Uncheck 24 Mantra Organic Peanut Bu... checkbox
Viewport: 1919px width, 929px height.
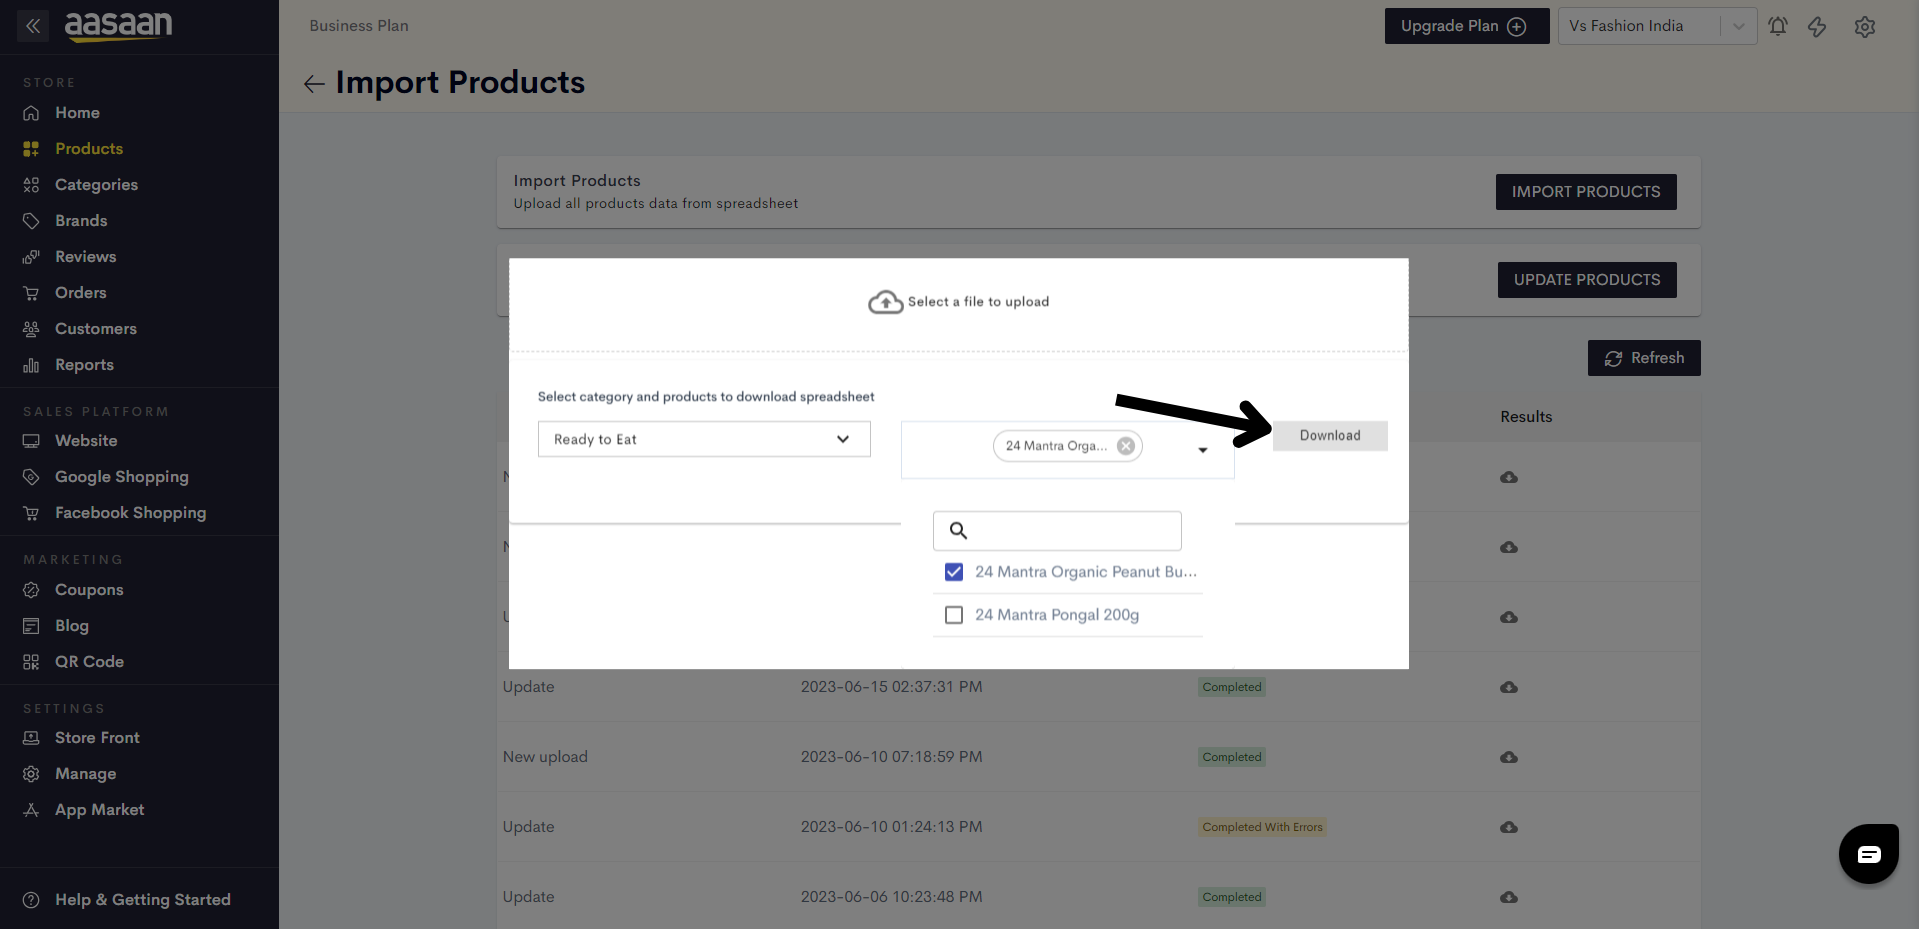pos(954,572)
